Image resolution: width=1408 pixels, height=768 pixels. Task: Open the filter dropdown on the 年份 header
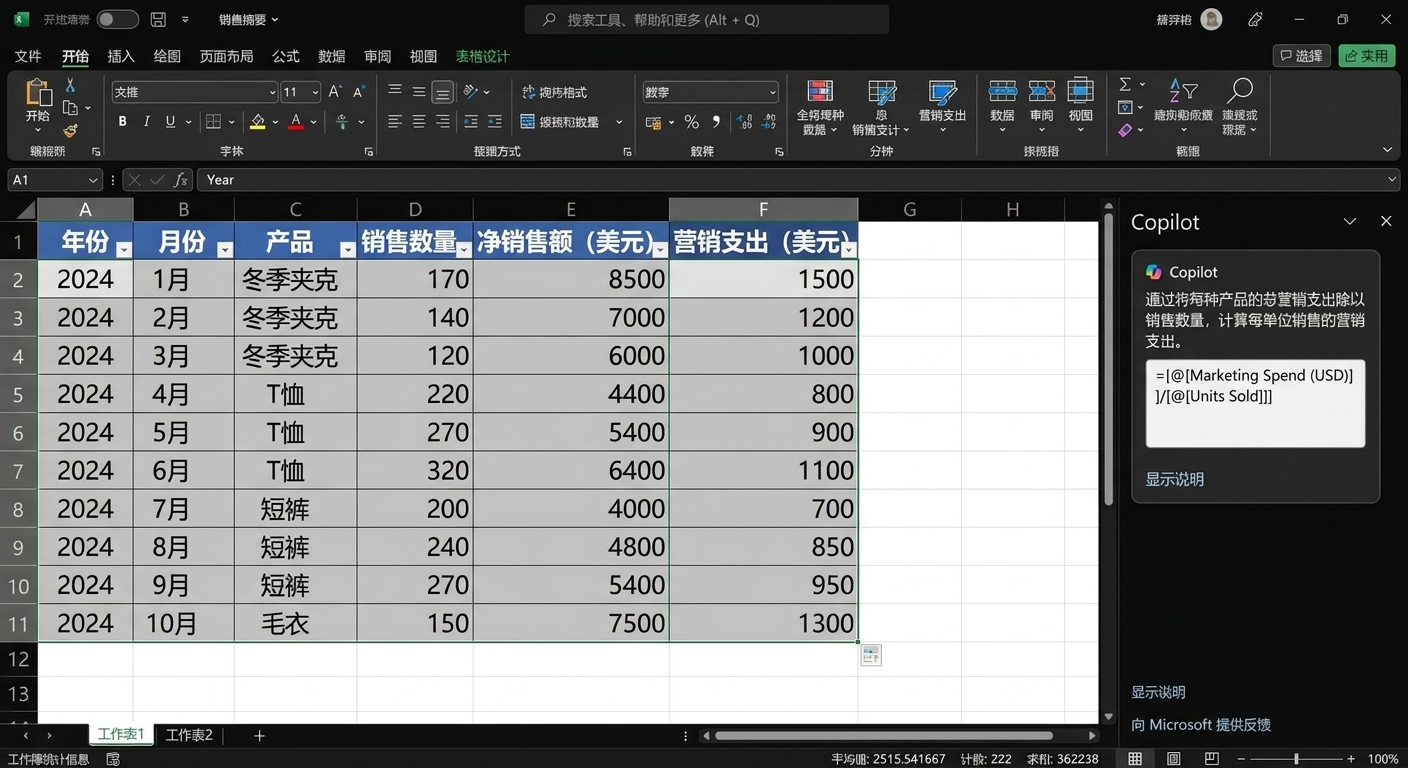[x=123, y=250]
